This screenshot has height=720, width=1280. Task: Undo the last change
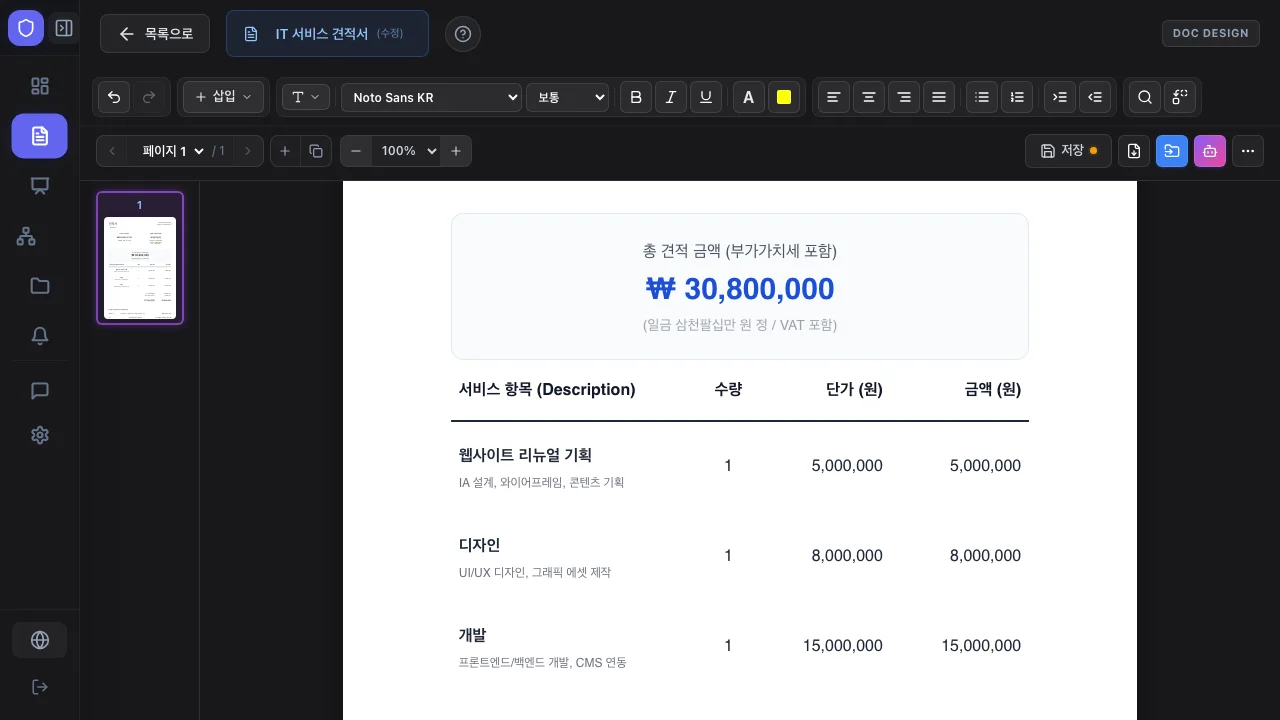(113, 97)
